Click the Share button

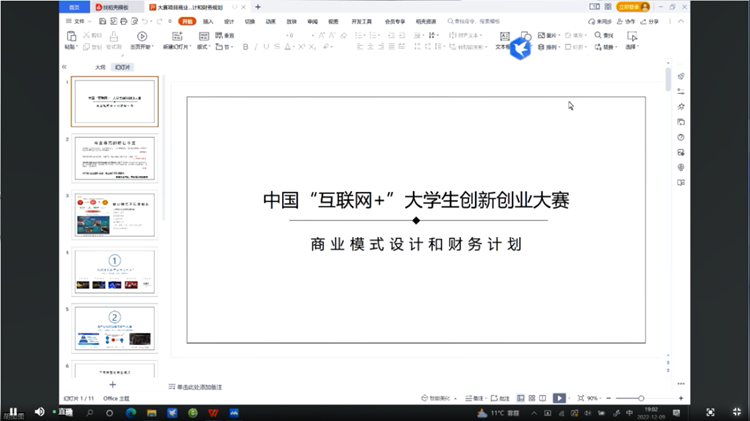[650, 21]
